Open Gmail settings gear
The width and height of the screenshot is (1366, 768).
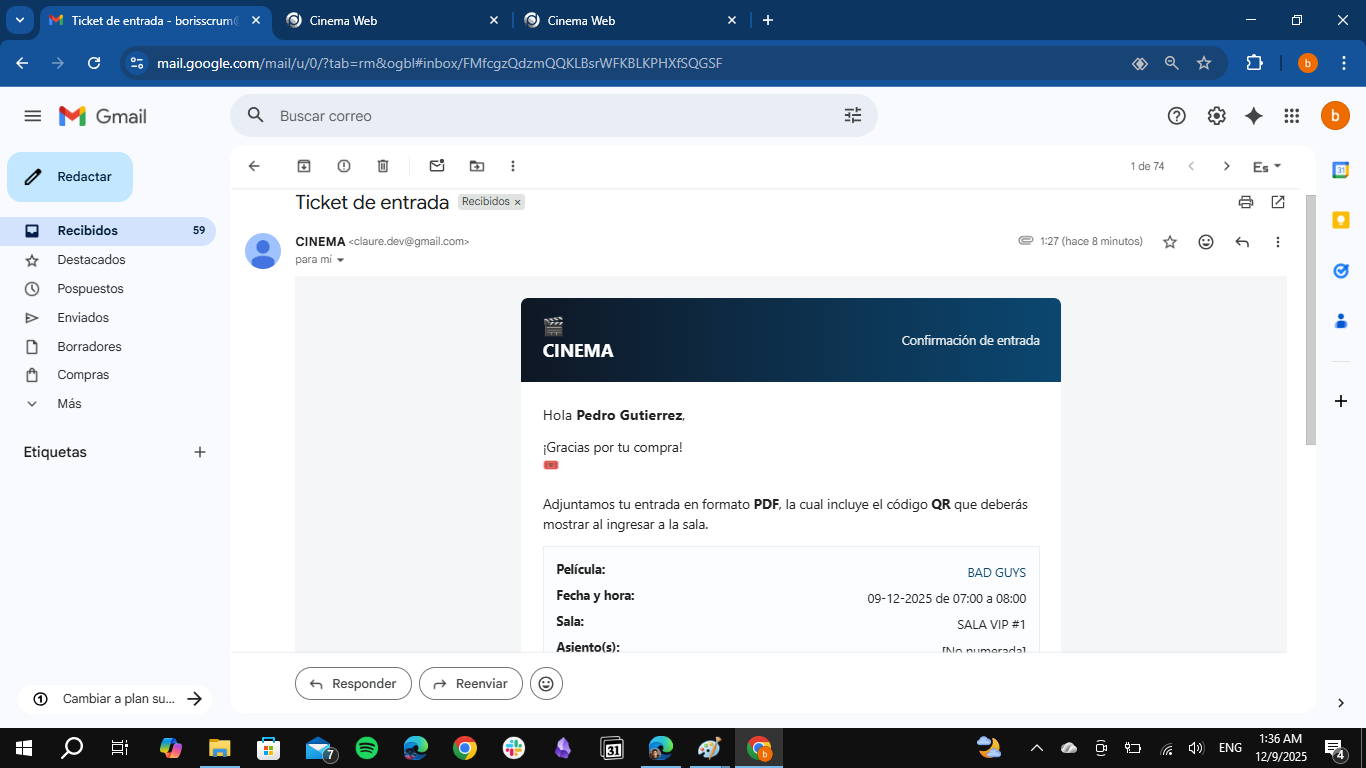(x=1216, y=116)
